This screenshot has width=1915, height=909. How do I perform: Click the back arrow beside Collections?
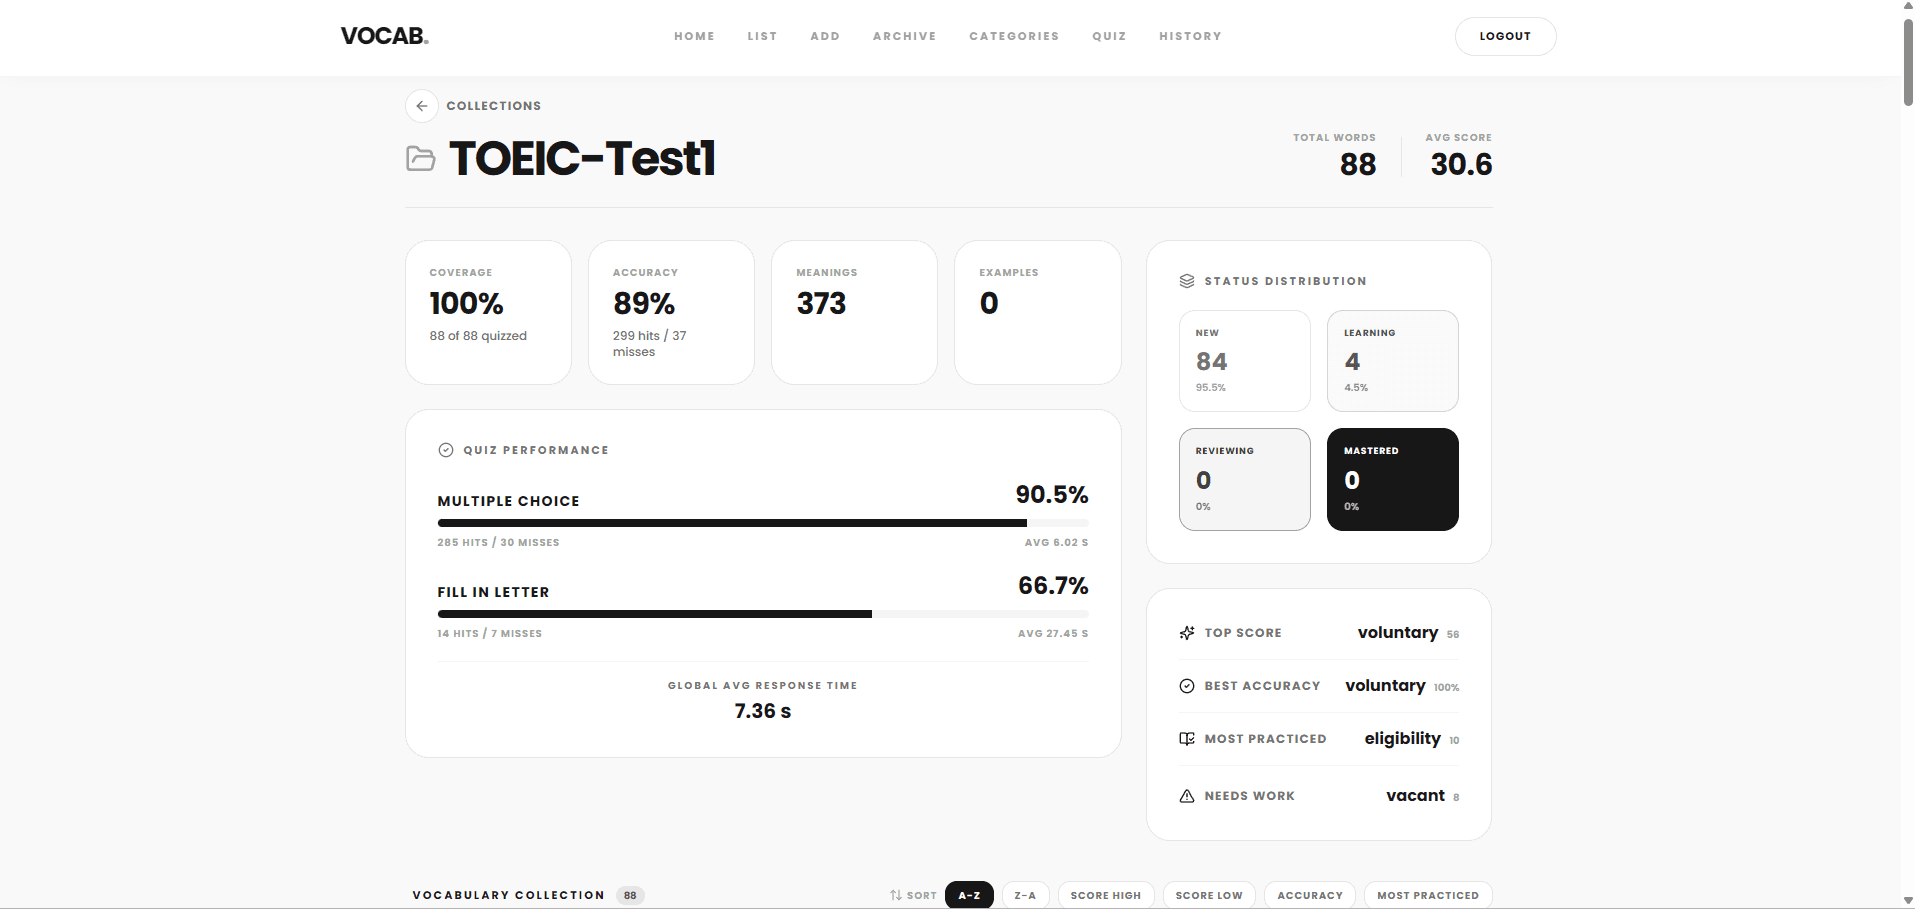[422, 106]
